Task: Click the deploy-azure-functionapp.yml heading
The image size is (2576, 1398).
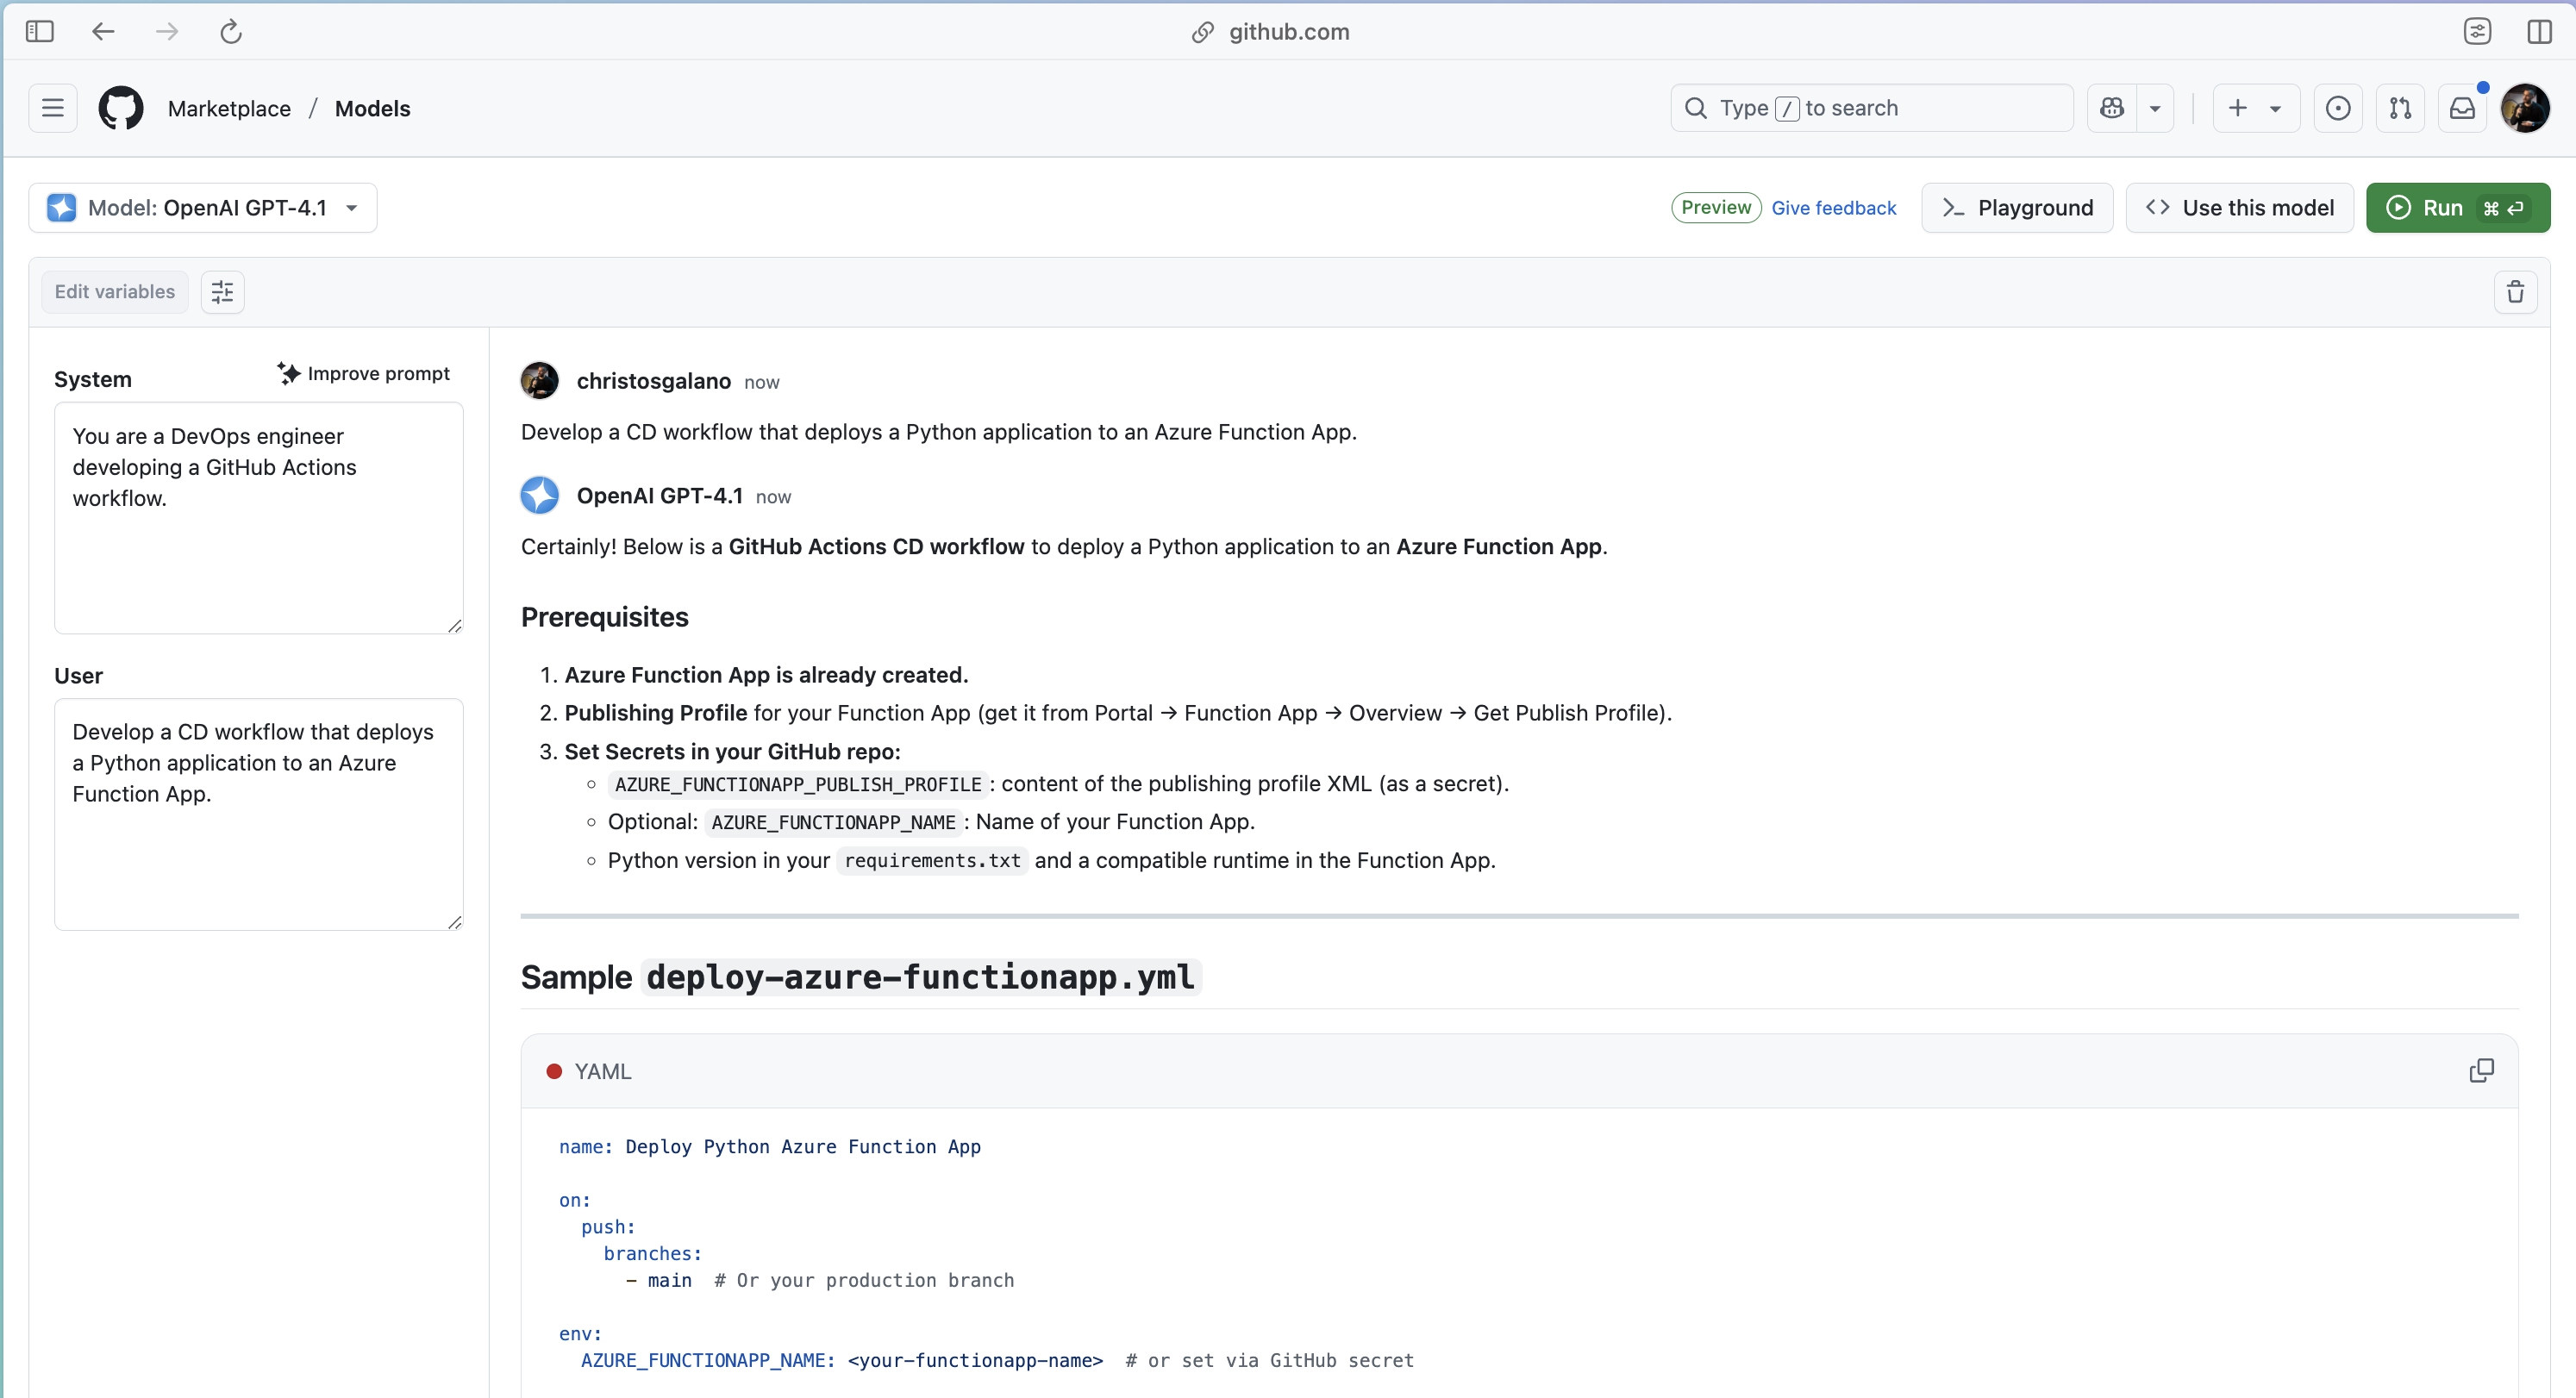Action: click(920, 978)
